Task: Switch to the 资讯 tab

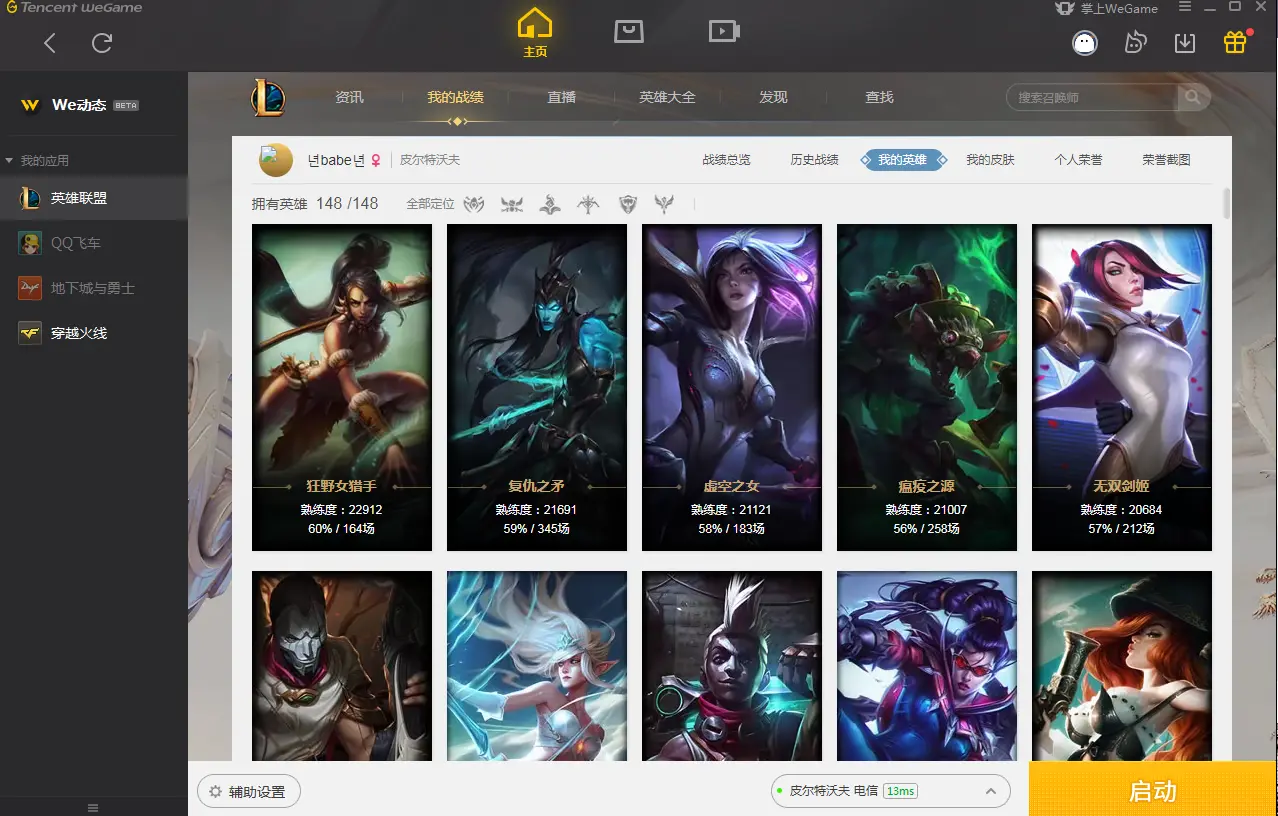Action: tap(349, 97)
